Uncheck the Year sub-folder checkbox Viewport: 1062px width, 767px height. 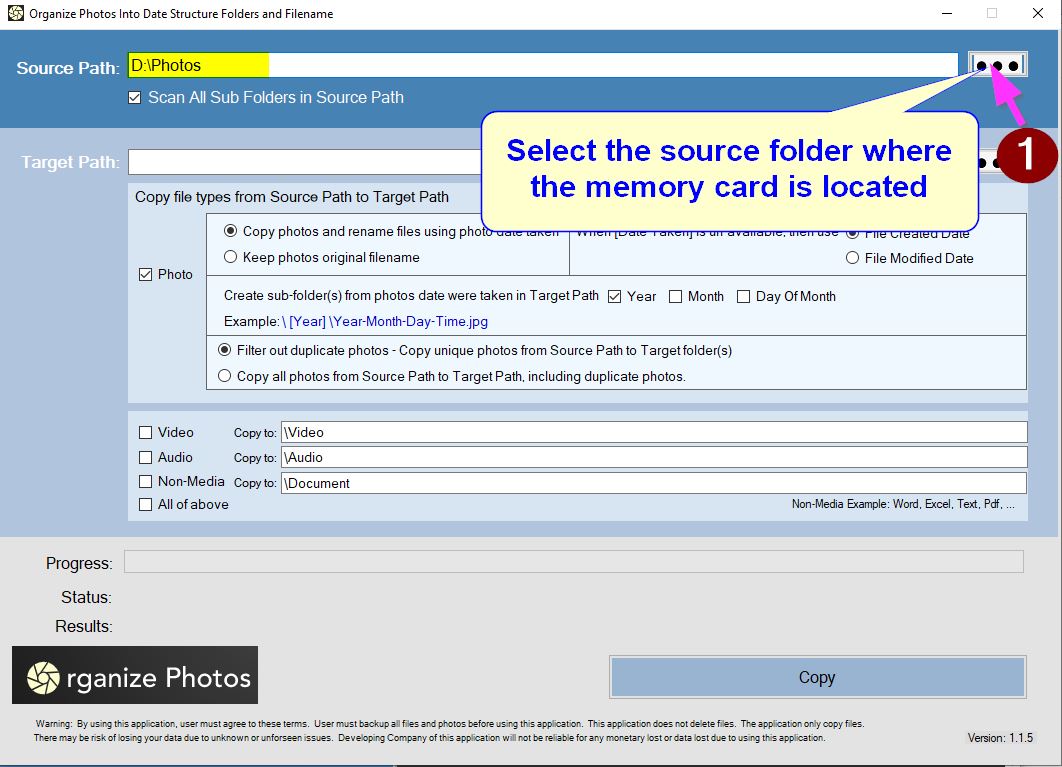[615, 297]
